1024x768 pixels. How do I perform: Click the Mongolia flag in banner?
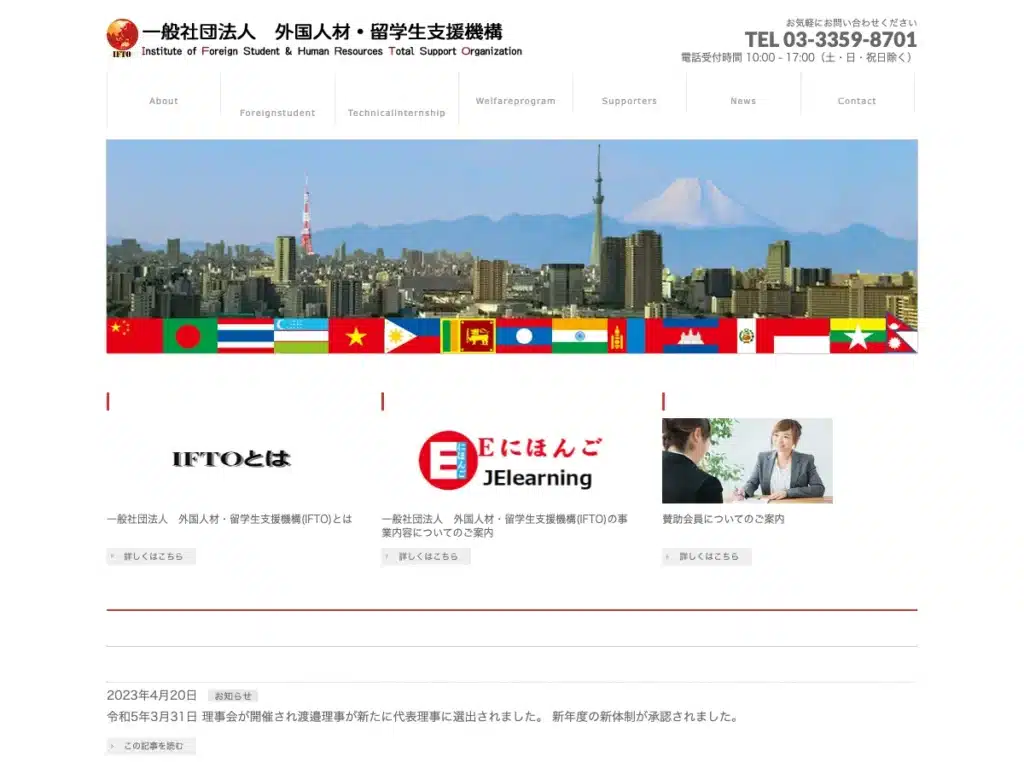click(626, 336)
